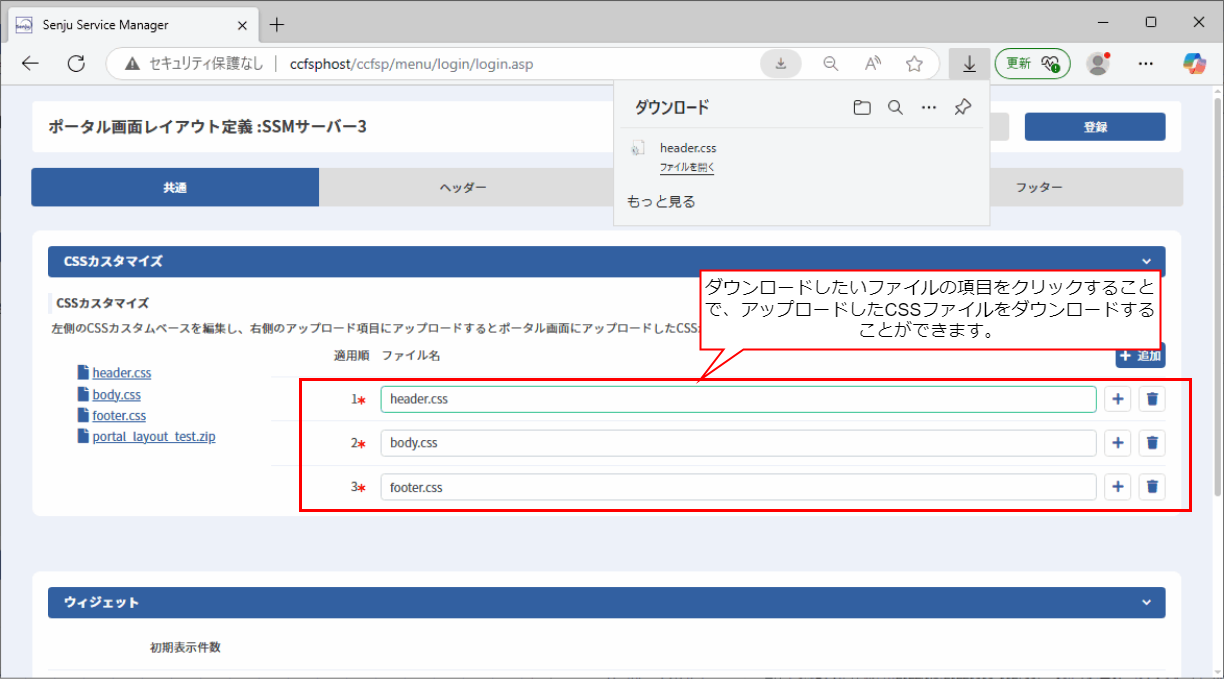The width and height of the screenshot is (1225, 679).
Task: Download footer.css from custom base list
Action: point(119,415)
